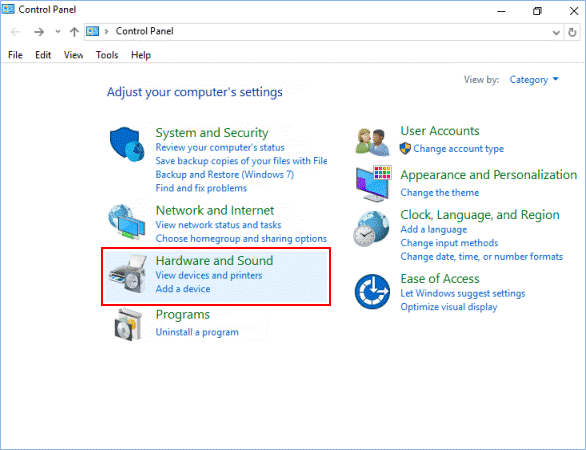This screenshot has height=450, width=586.
Task: Click Add a device link
Action: pos(183,289)
